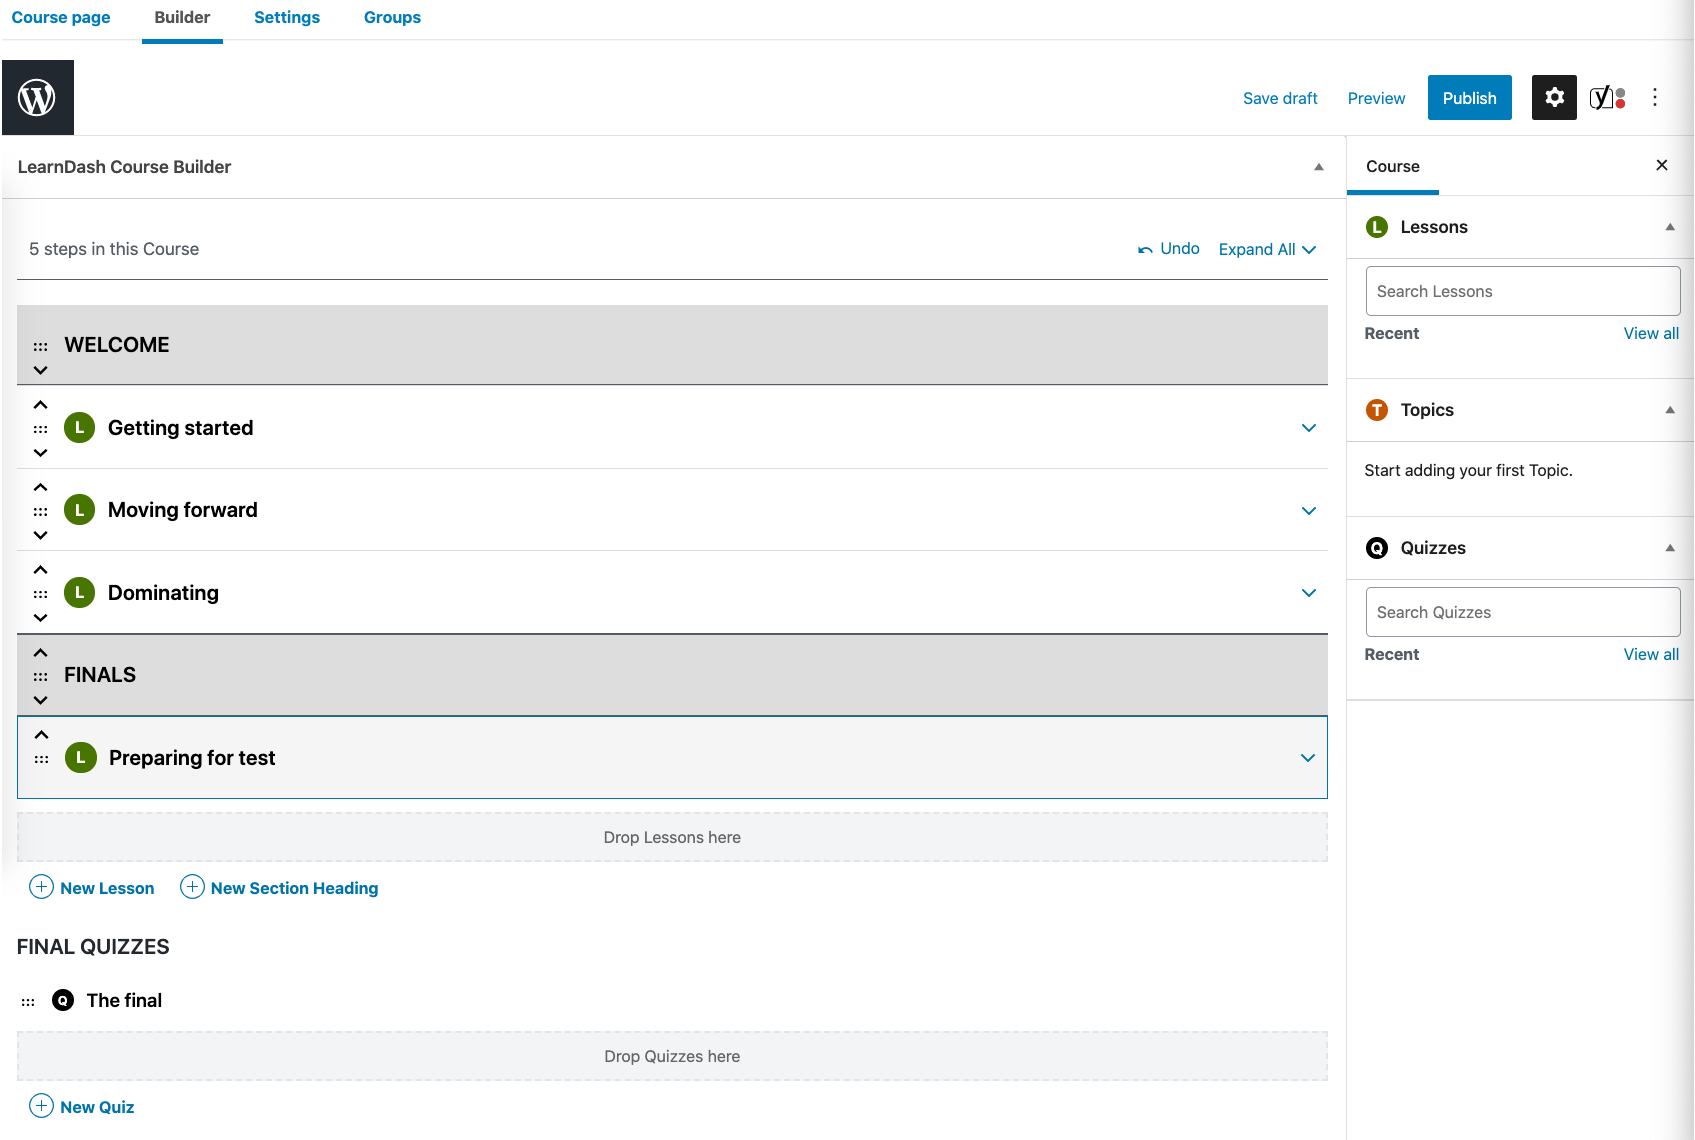The width and height of the screenshot is (1695, 1140).
Task: Publish the course
Action: pyautogui.click(x=1469, y=97)
